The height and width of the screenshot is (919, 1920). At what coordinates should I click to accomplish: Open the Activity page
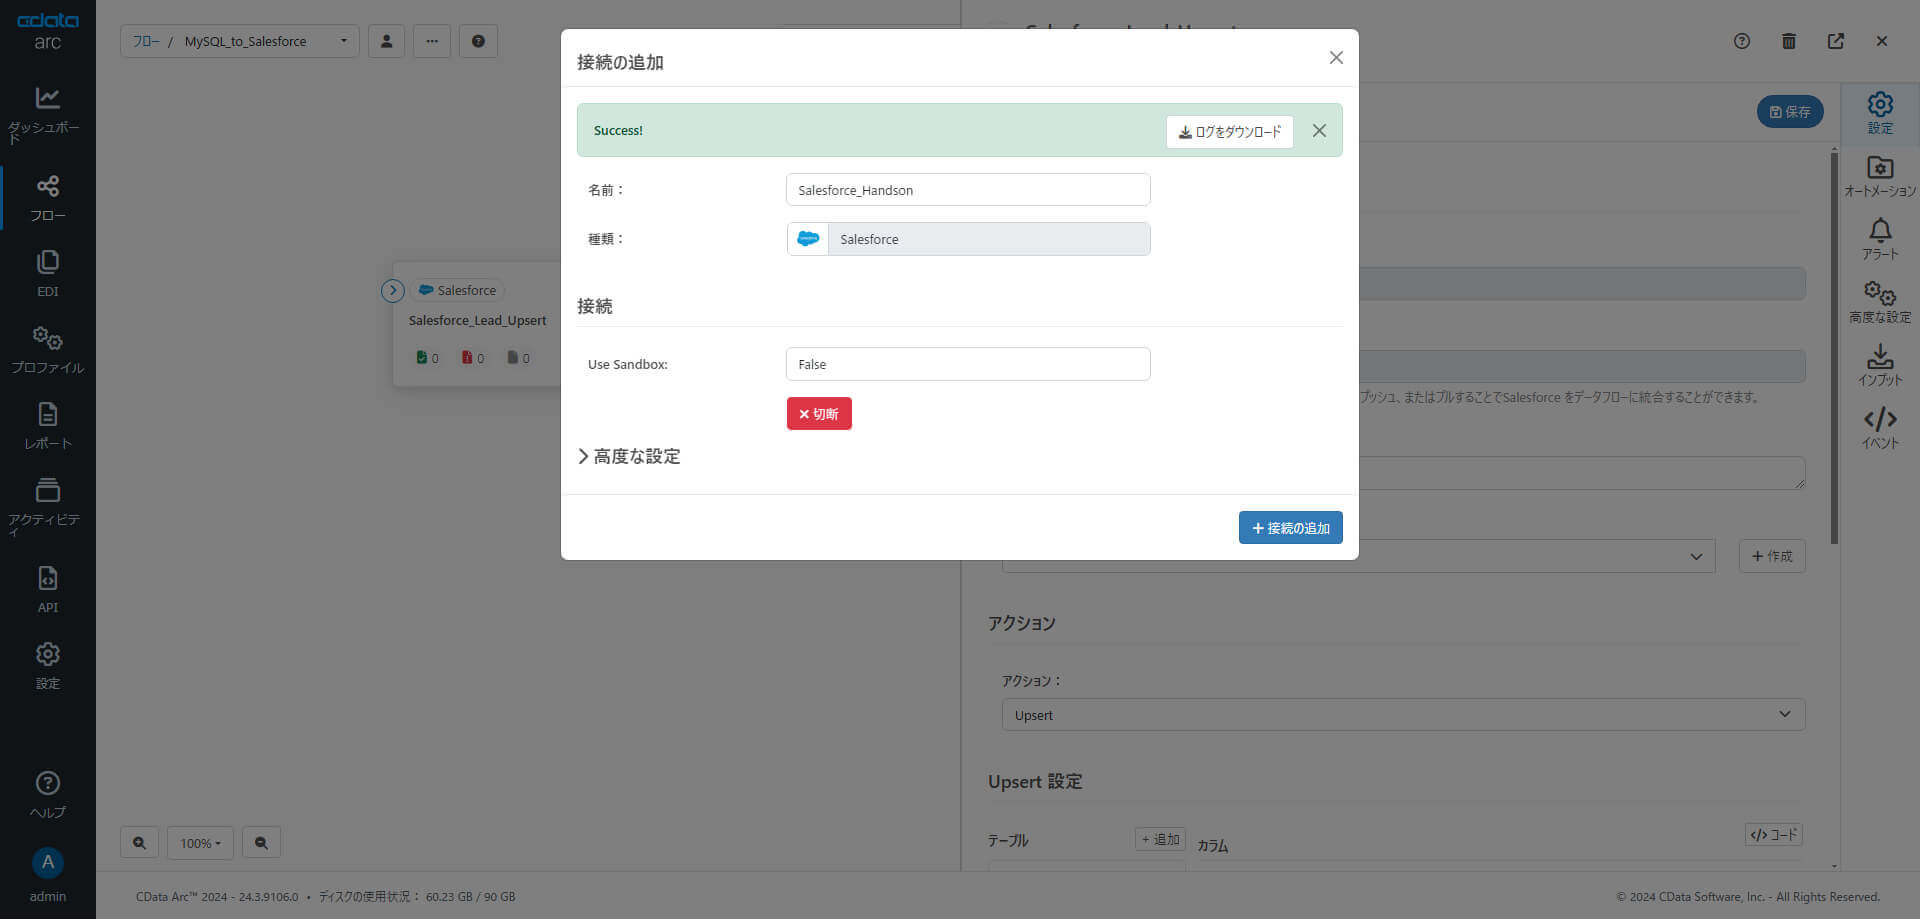coord(47,506)
